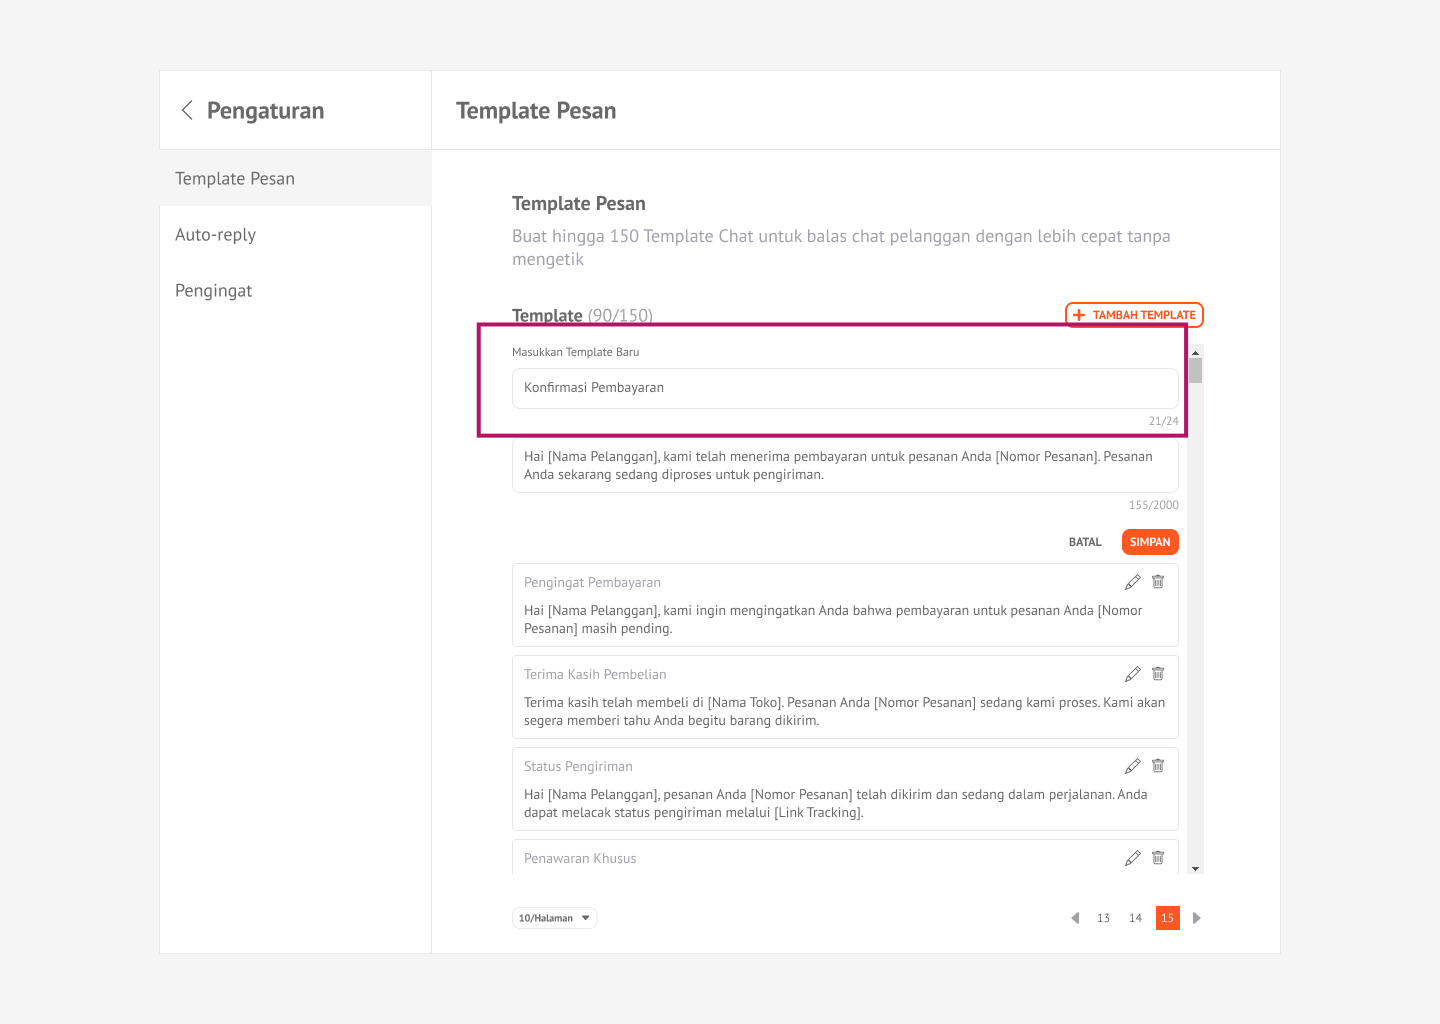The width and height of the screenshot is (1440, 1024).
Task: Delete the Pengingat Pembayaran template
Action: [1158, 582]
